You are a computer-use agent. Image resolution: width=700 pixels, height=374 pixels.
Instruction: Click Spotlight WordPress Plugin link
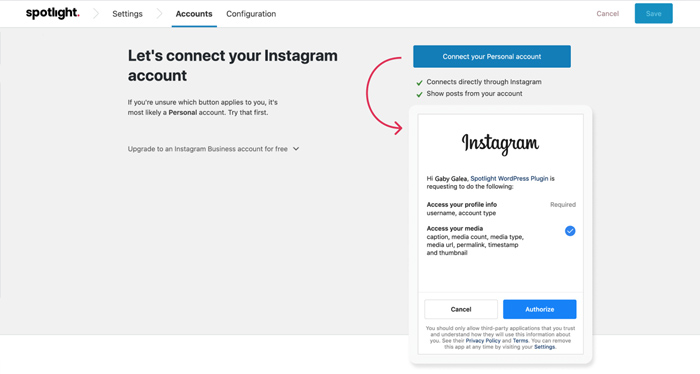tap(509, 178)
